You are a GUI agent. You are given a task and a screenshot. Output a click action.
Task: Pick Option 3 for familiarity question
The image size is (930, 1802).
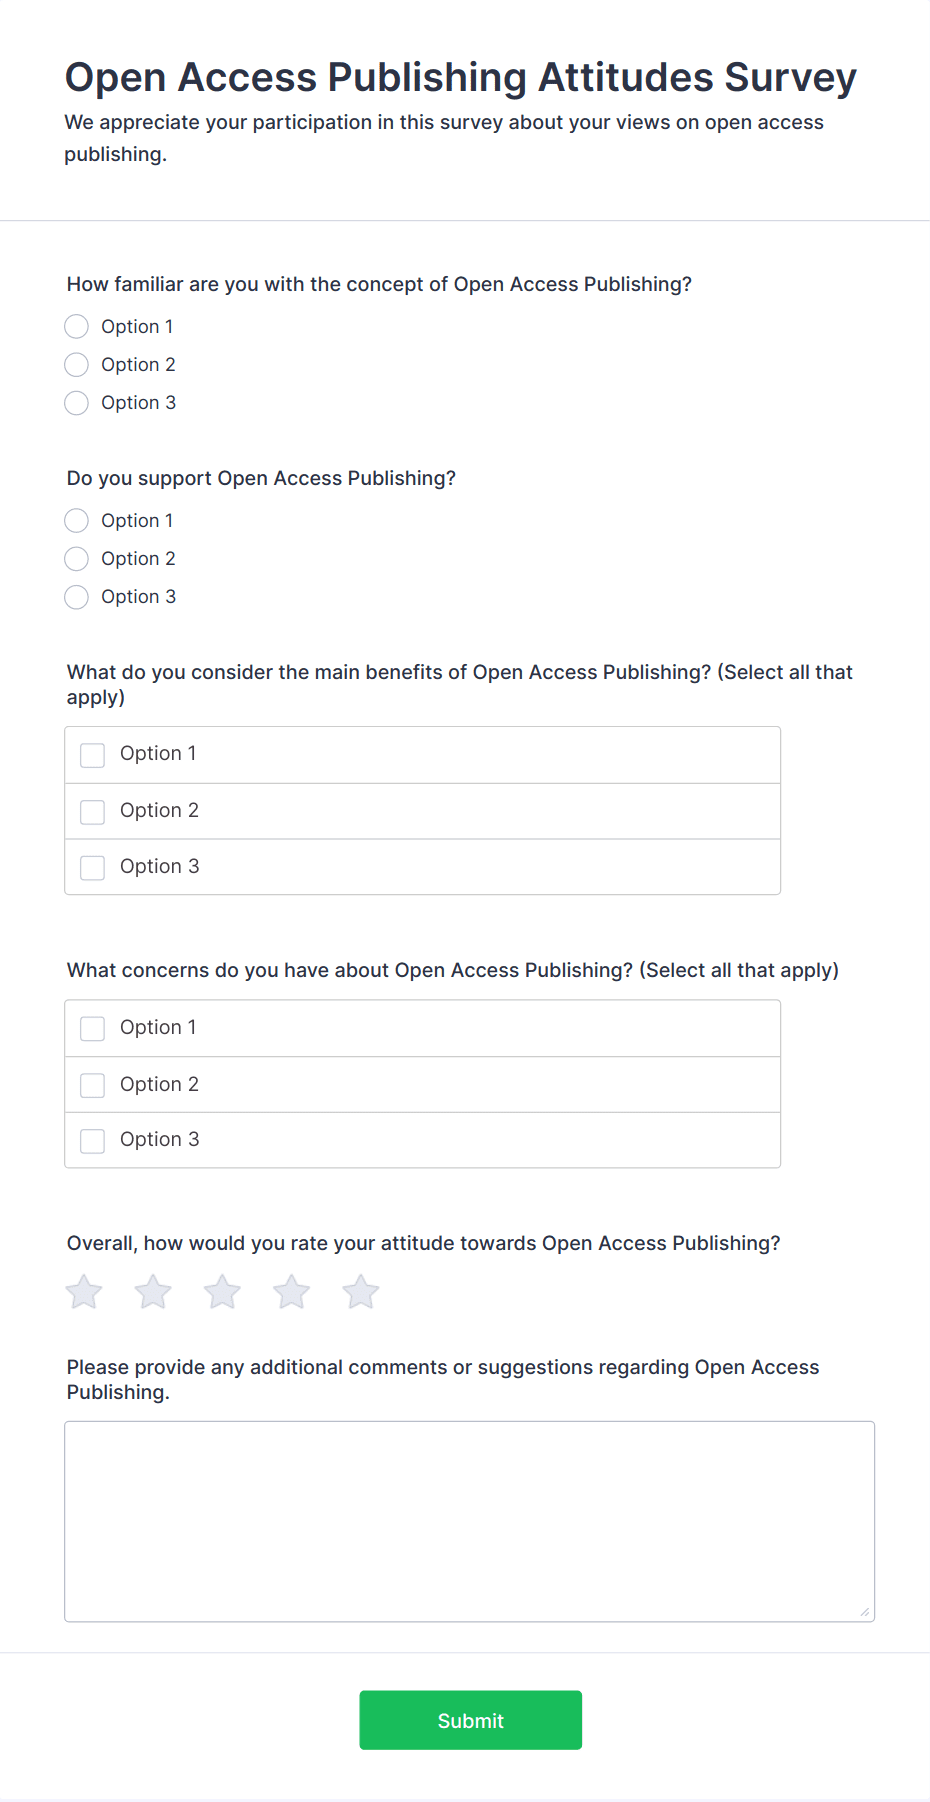coord(77,403)
